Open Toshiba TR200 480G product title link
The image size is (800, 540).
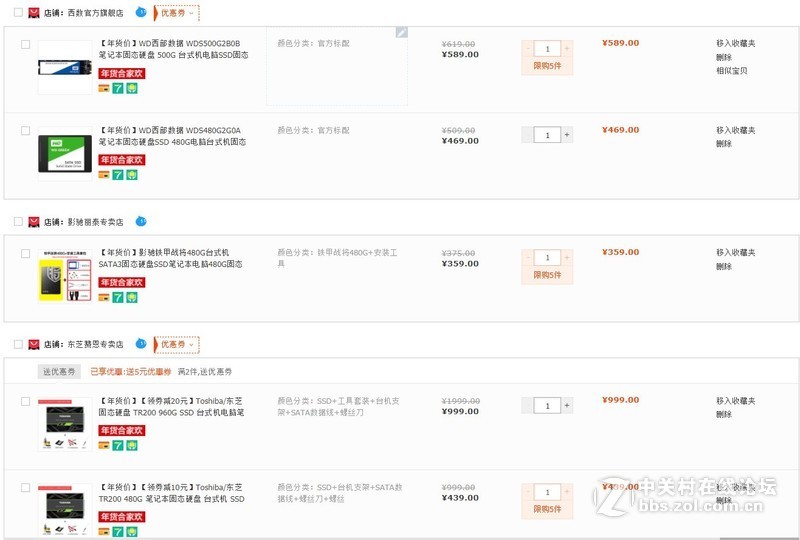pyautogui.click(x=171, y=493)
